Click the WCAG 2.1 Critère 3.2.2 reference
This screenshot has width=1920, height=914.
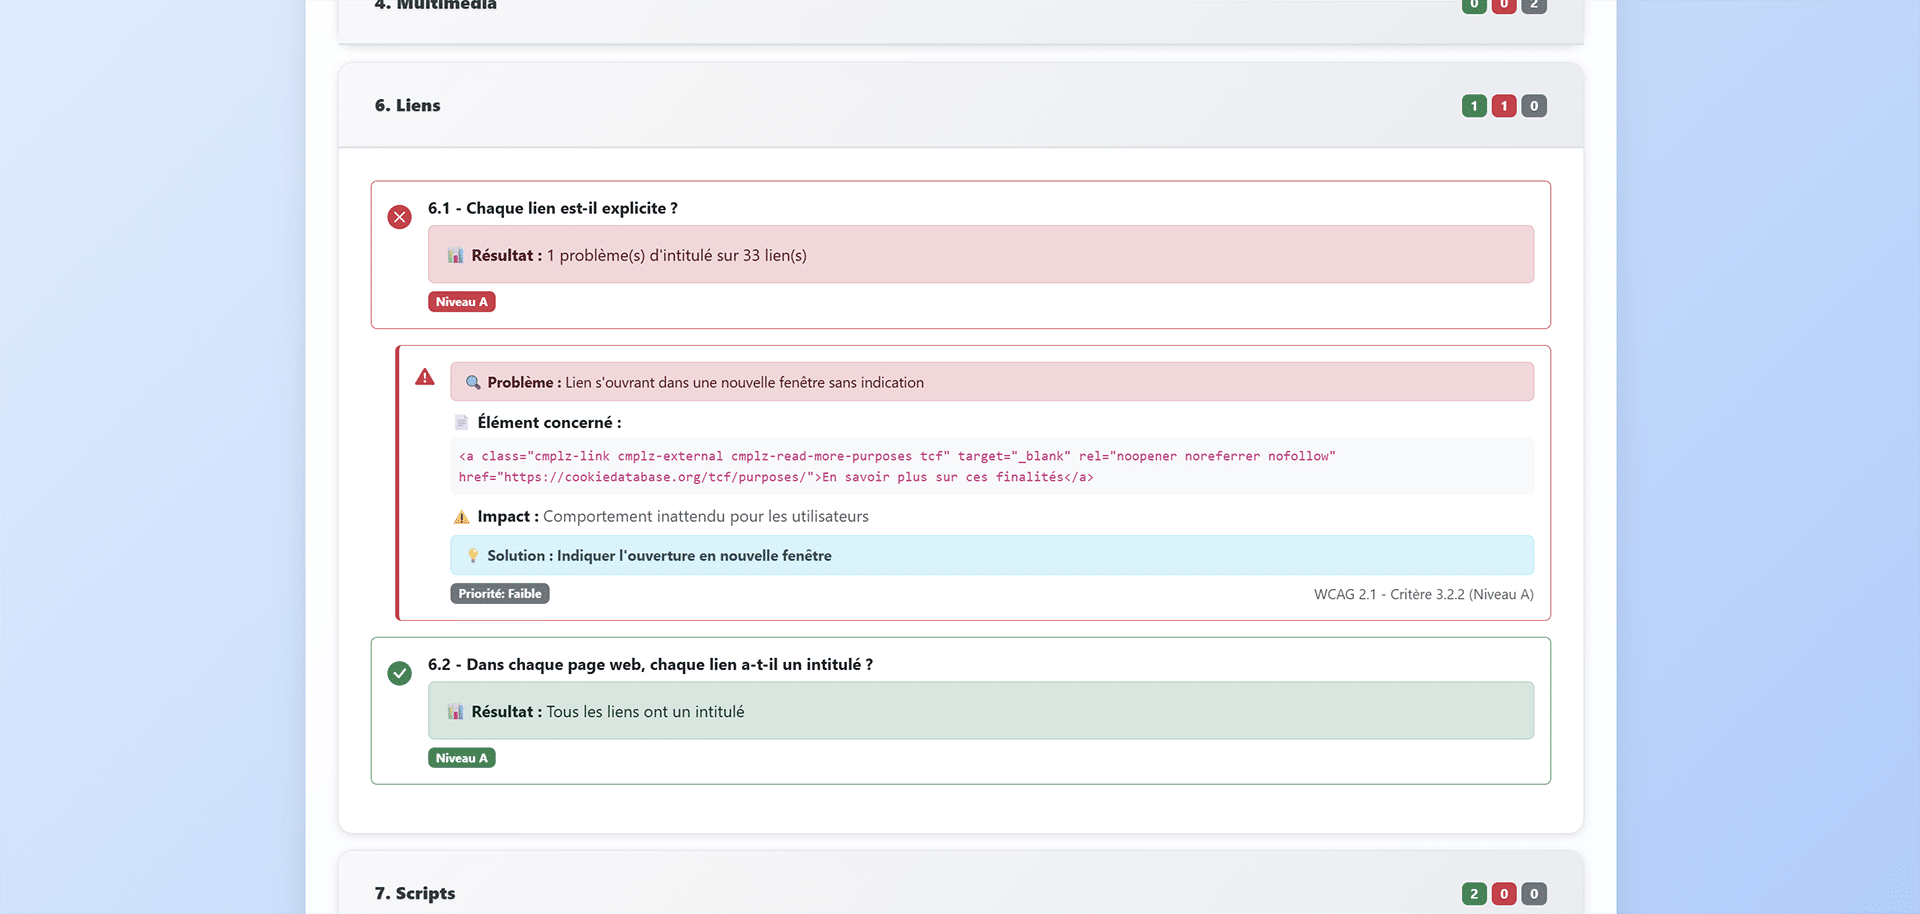coord(1423,594)
